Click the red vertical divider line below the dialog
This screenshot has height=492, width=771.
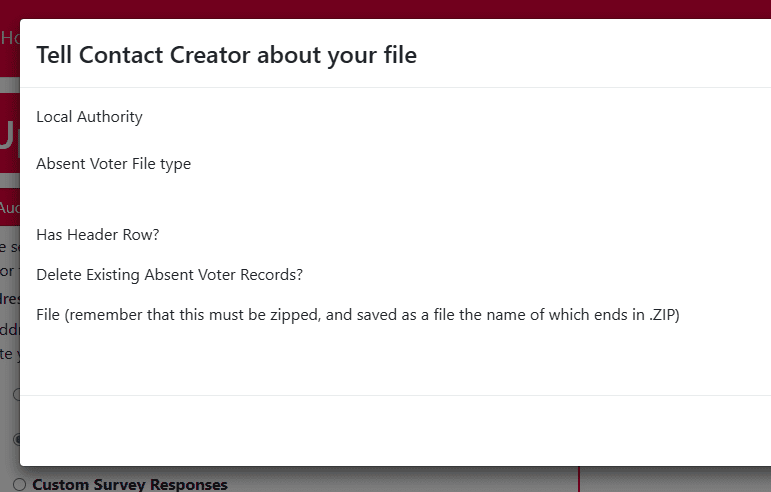pyautogui.click(x=579, y=479)
